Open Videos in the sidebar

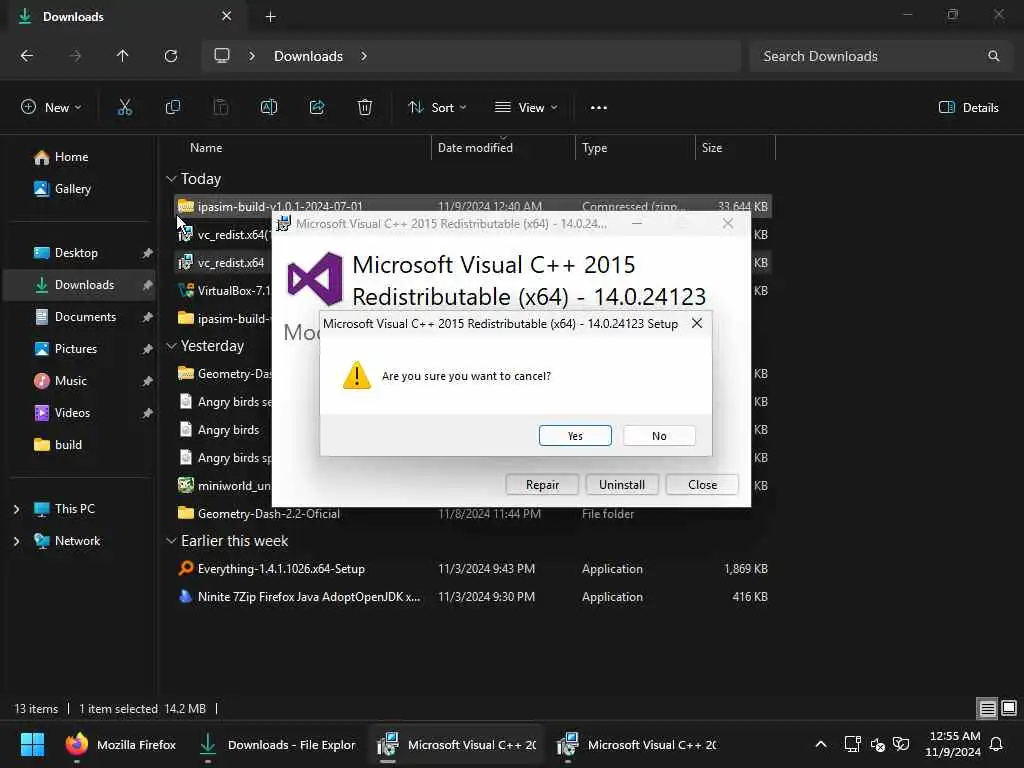click(x=72, y=413)
